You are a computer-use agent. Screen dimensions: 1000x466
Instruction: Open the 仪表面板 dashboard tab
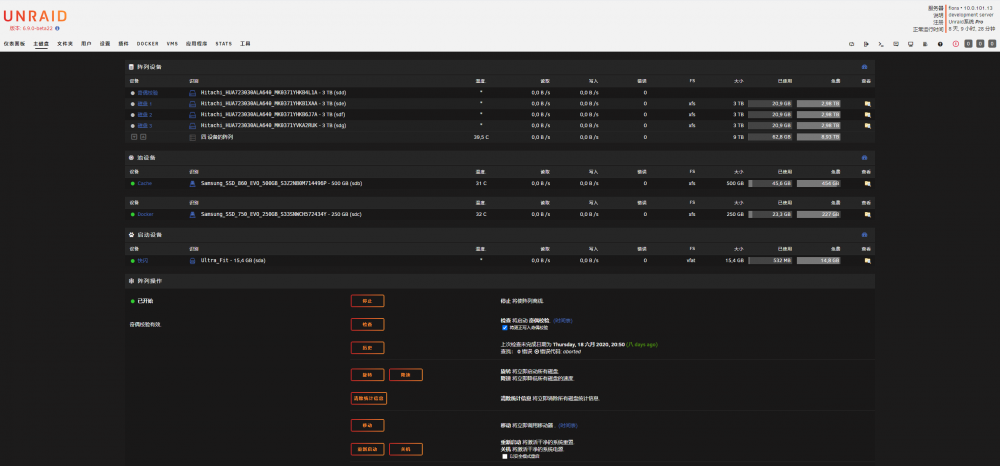[14, 44]
